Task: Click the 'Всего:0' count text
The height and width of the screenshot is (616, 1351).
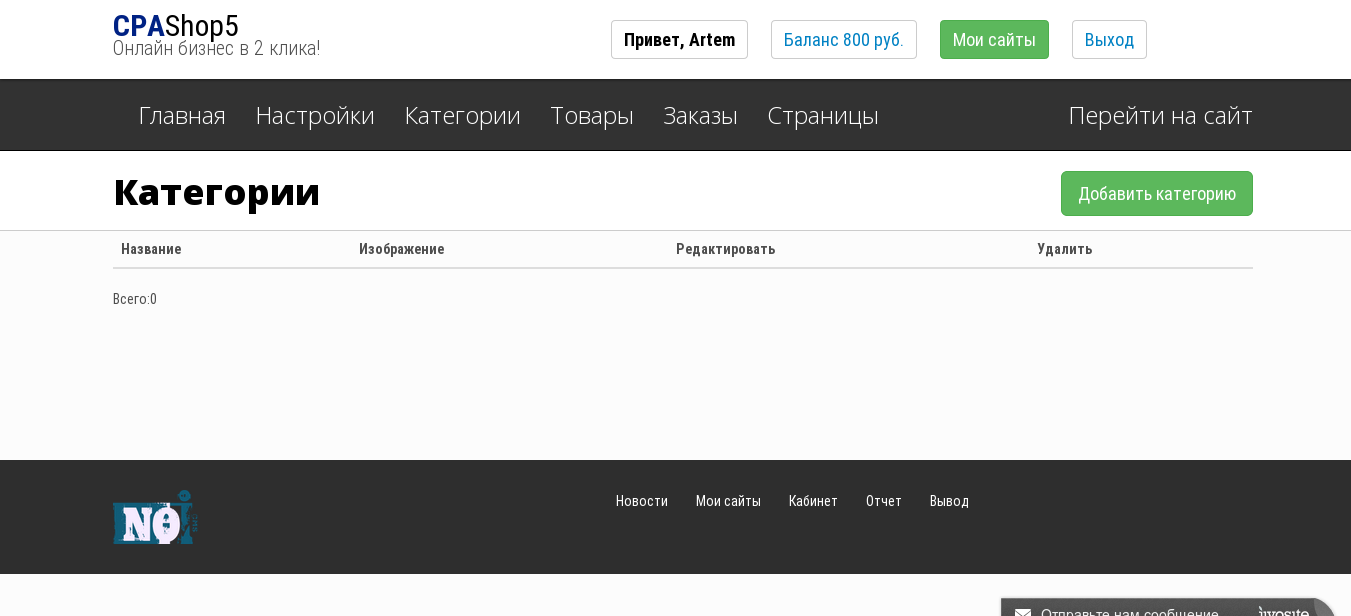Action: [135, 299]
